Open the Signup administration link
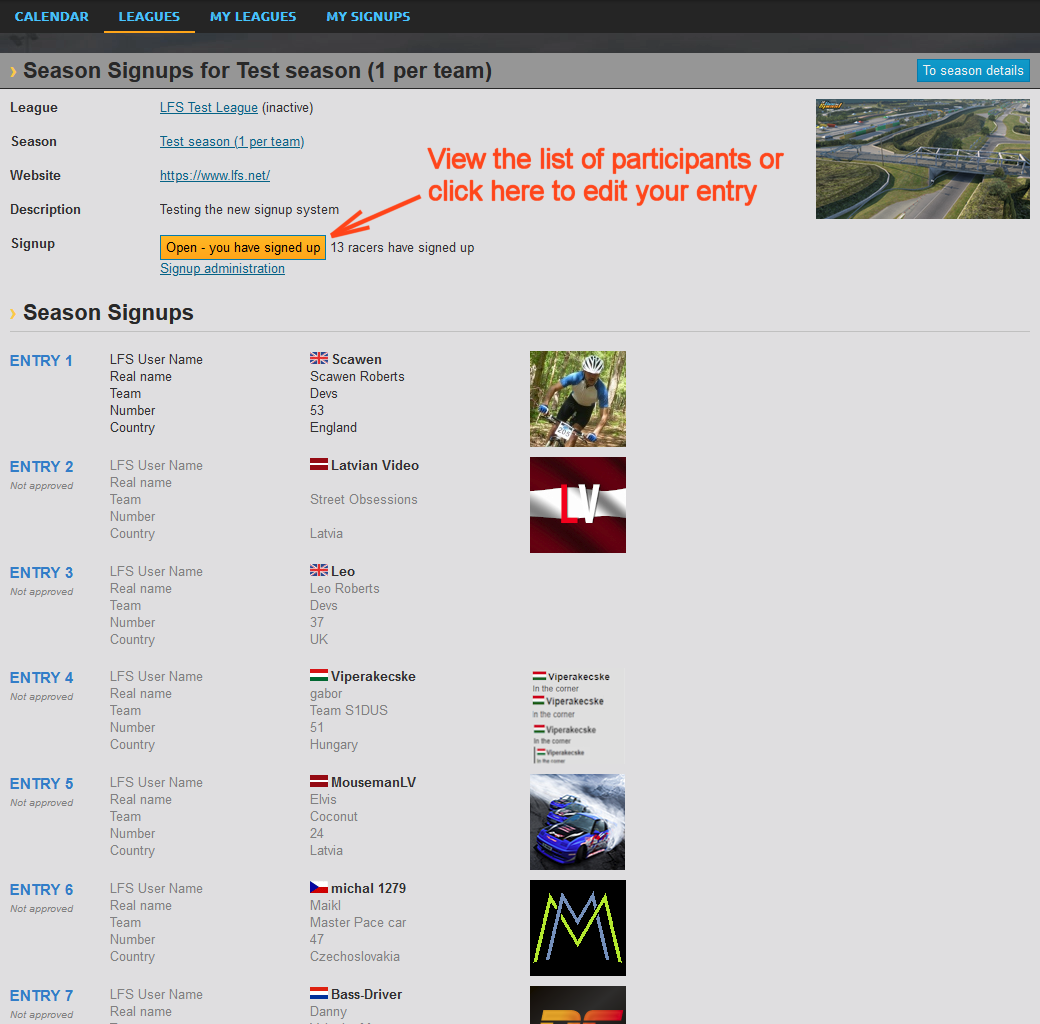 tap(222, 269)
